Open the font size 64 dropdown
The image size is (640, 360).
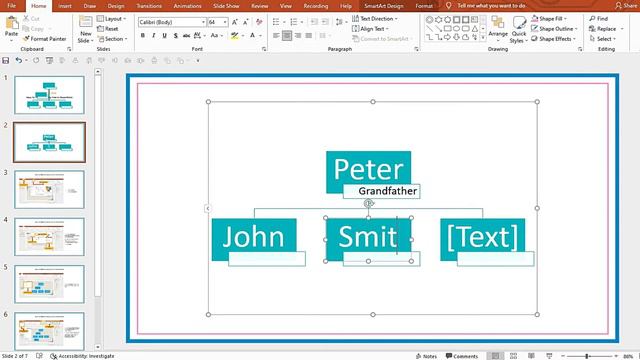pos(225,22)
